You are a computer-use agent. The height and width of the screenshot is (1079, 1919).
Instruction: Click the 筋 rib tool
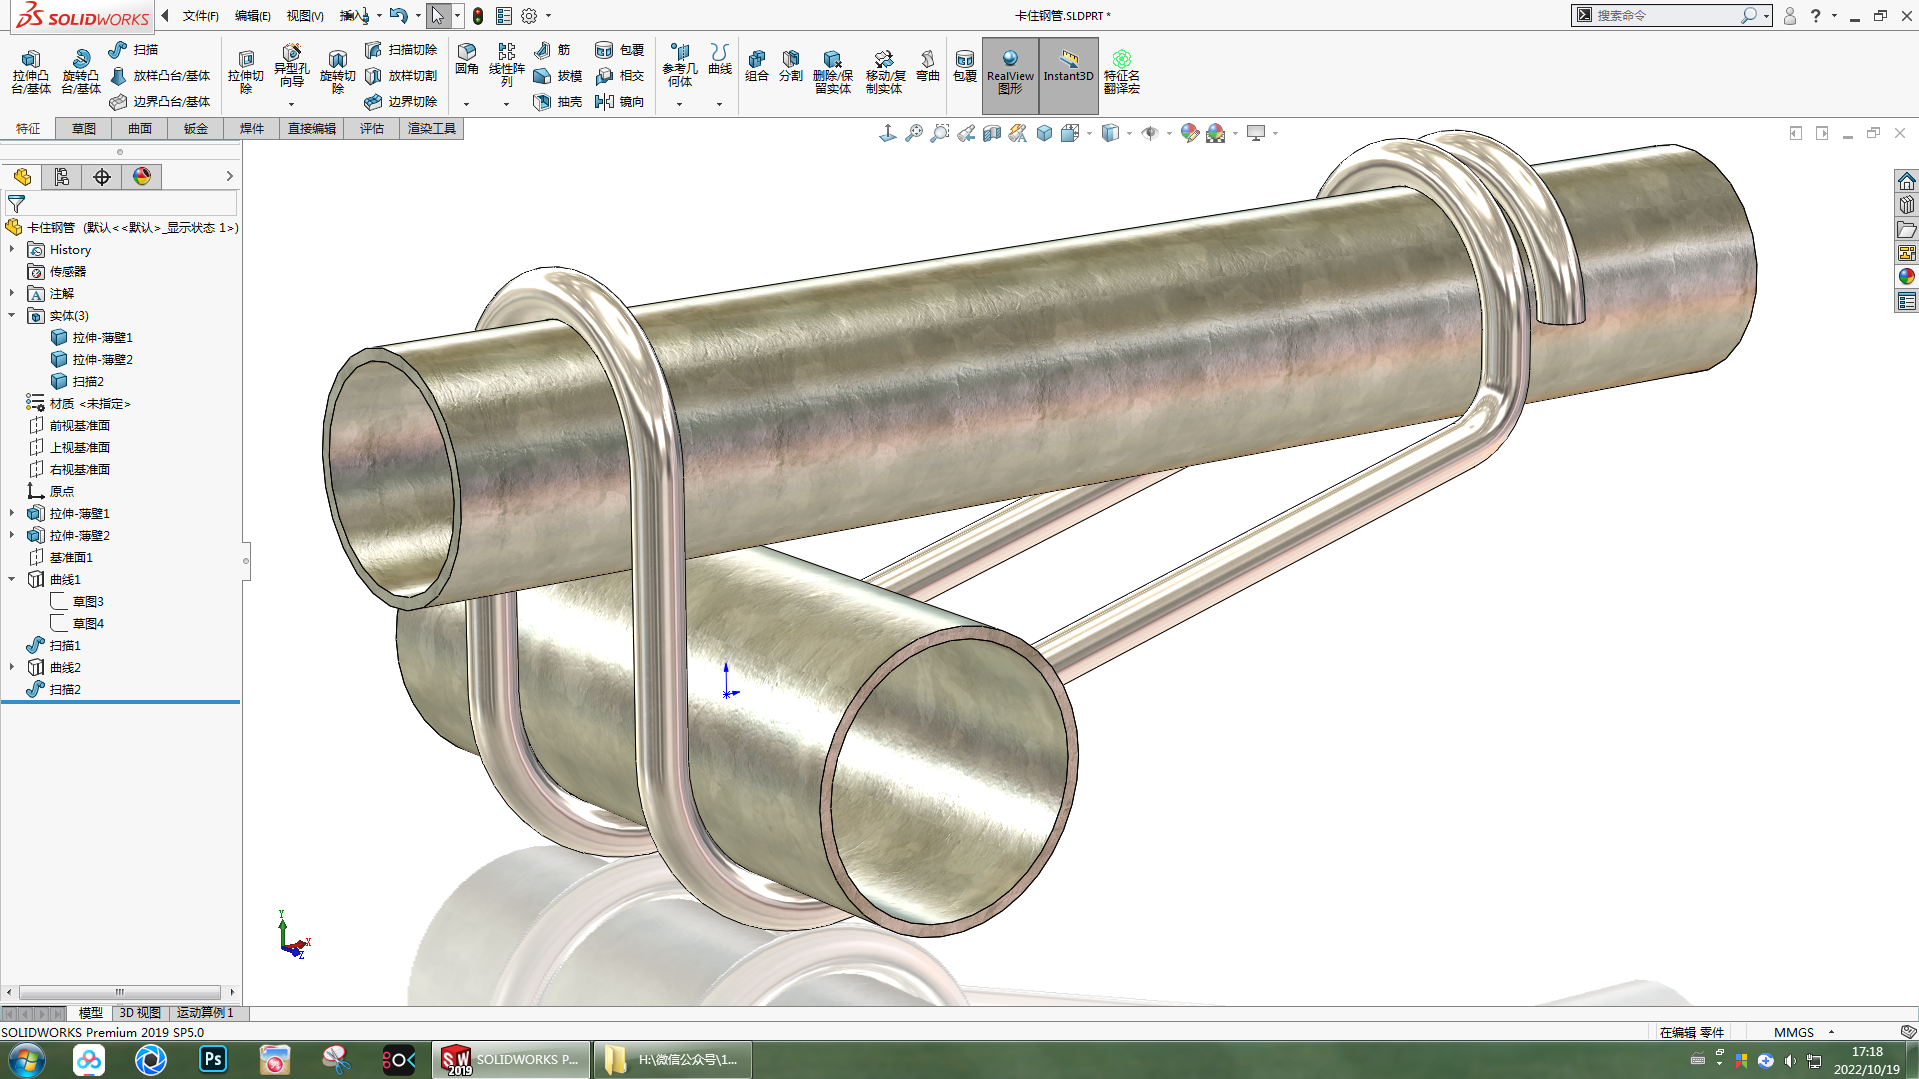(x=553, y=50)
